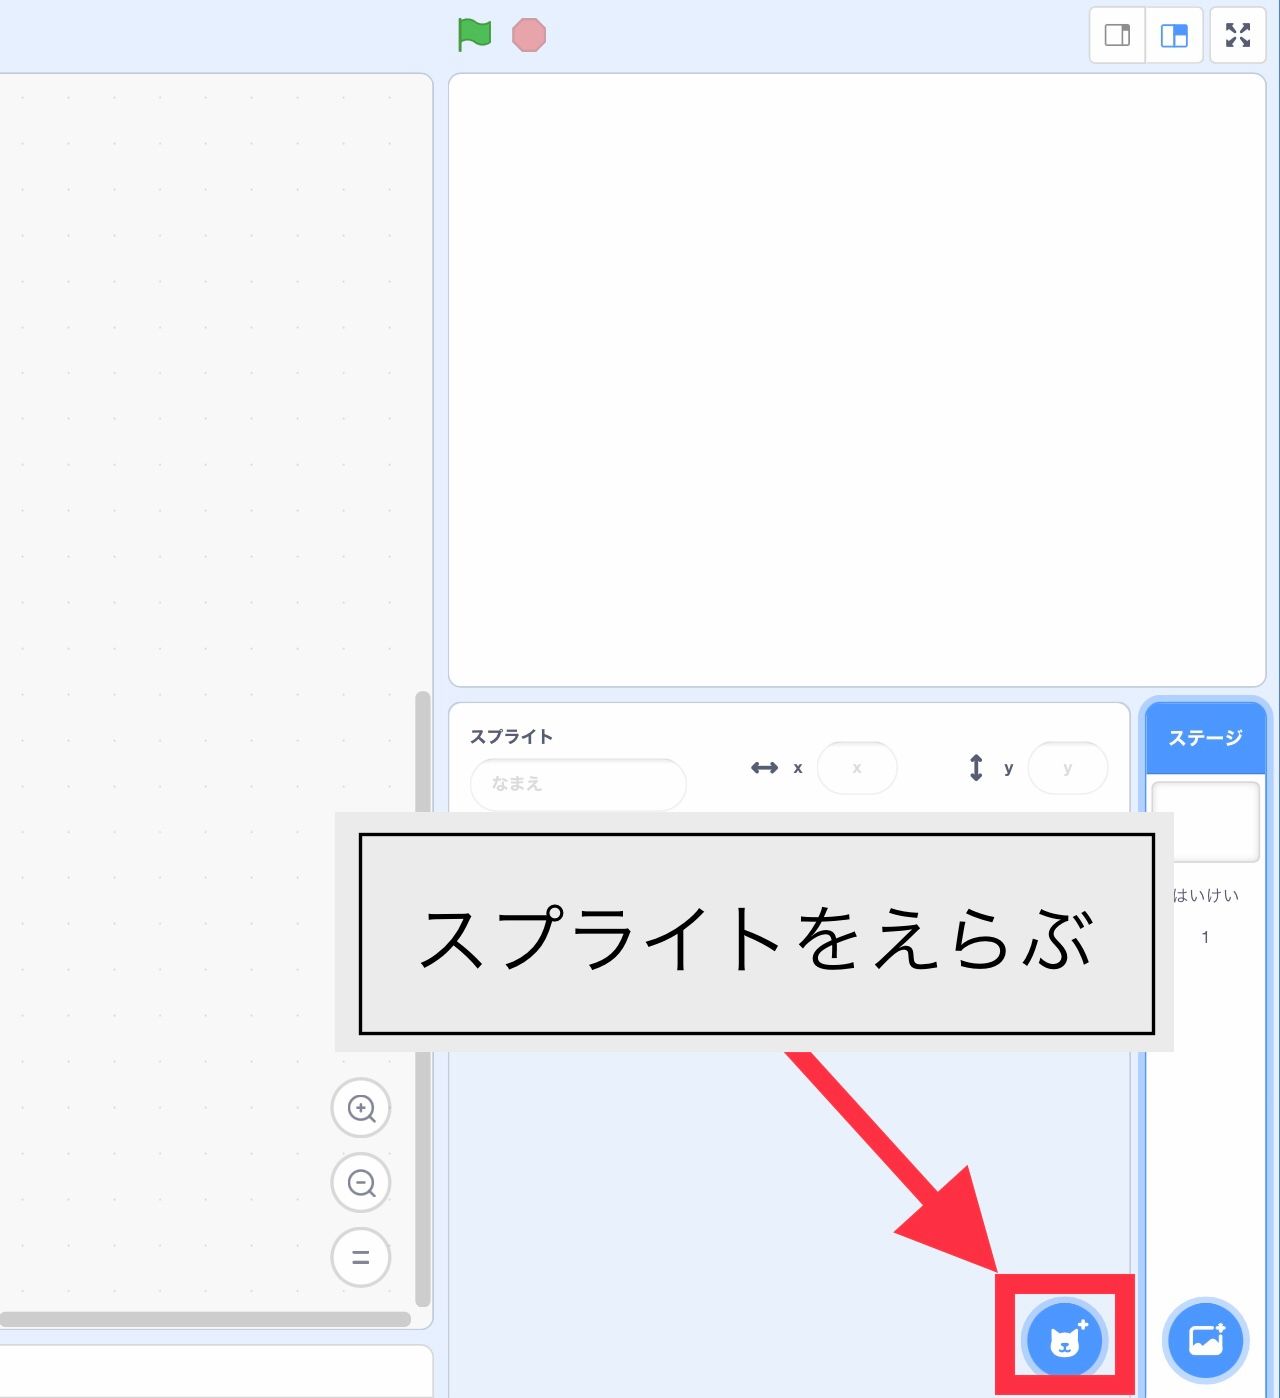Toggle the highlighted stage view mode
Image resolution: width=1280 pixels, height=1398 pixels.
(1174, 35)
